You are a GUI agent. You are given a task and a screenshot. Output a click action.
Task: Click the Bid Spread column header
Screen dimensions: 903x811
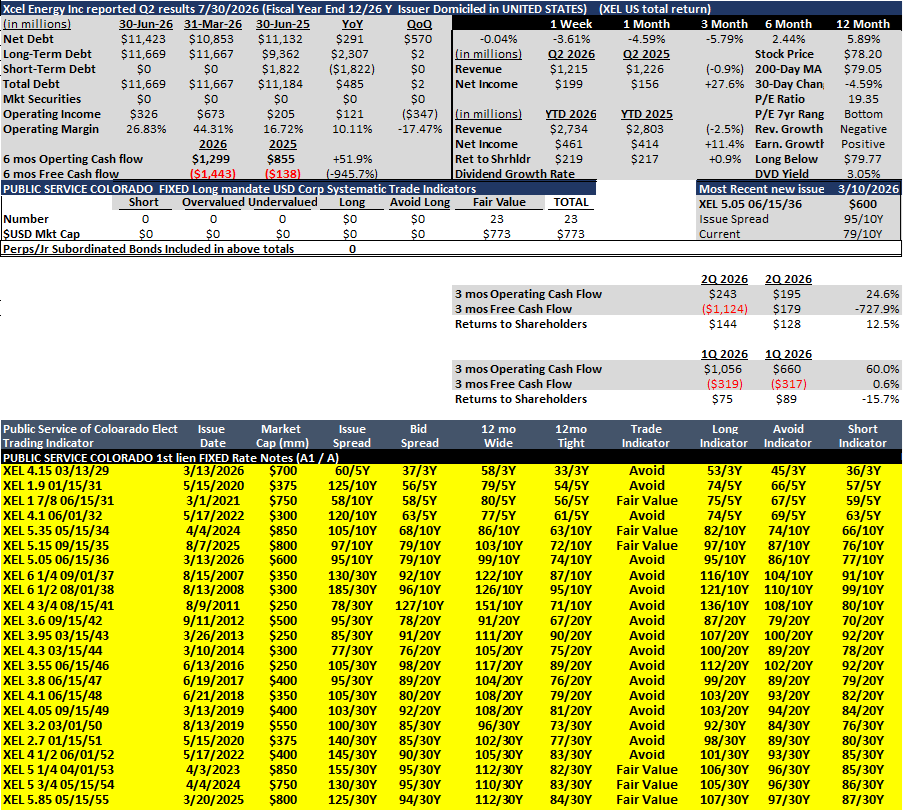point(419,436)
